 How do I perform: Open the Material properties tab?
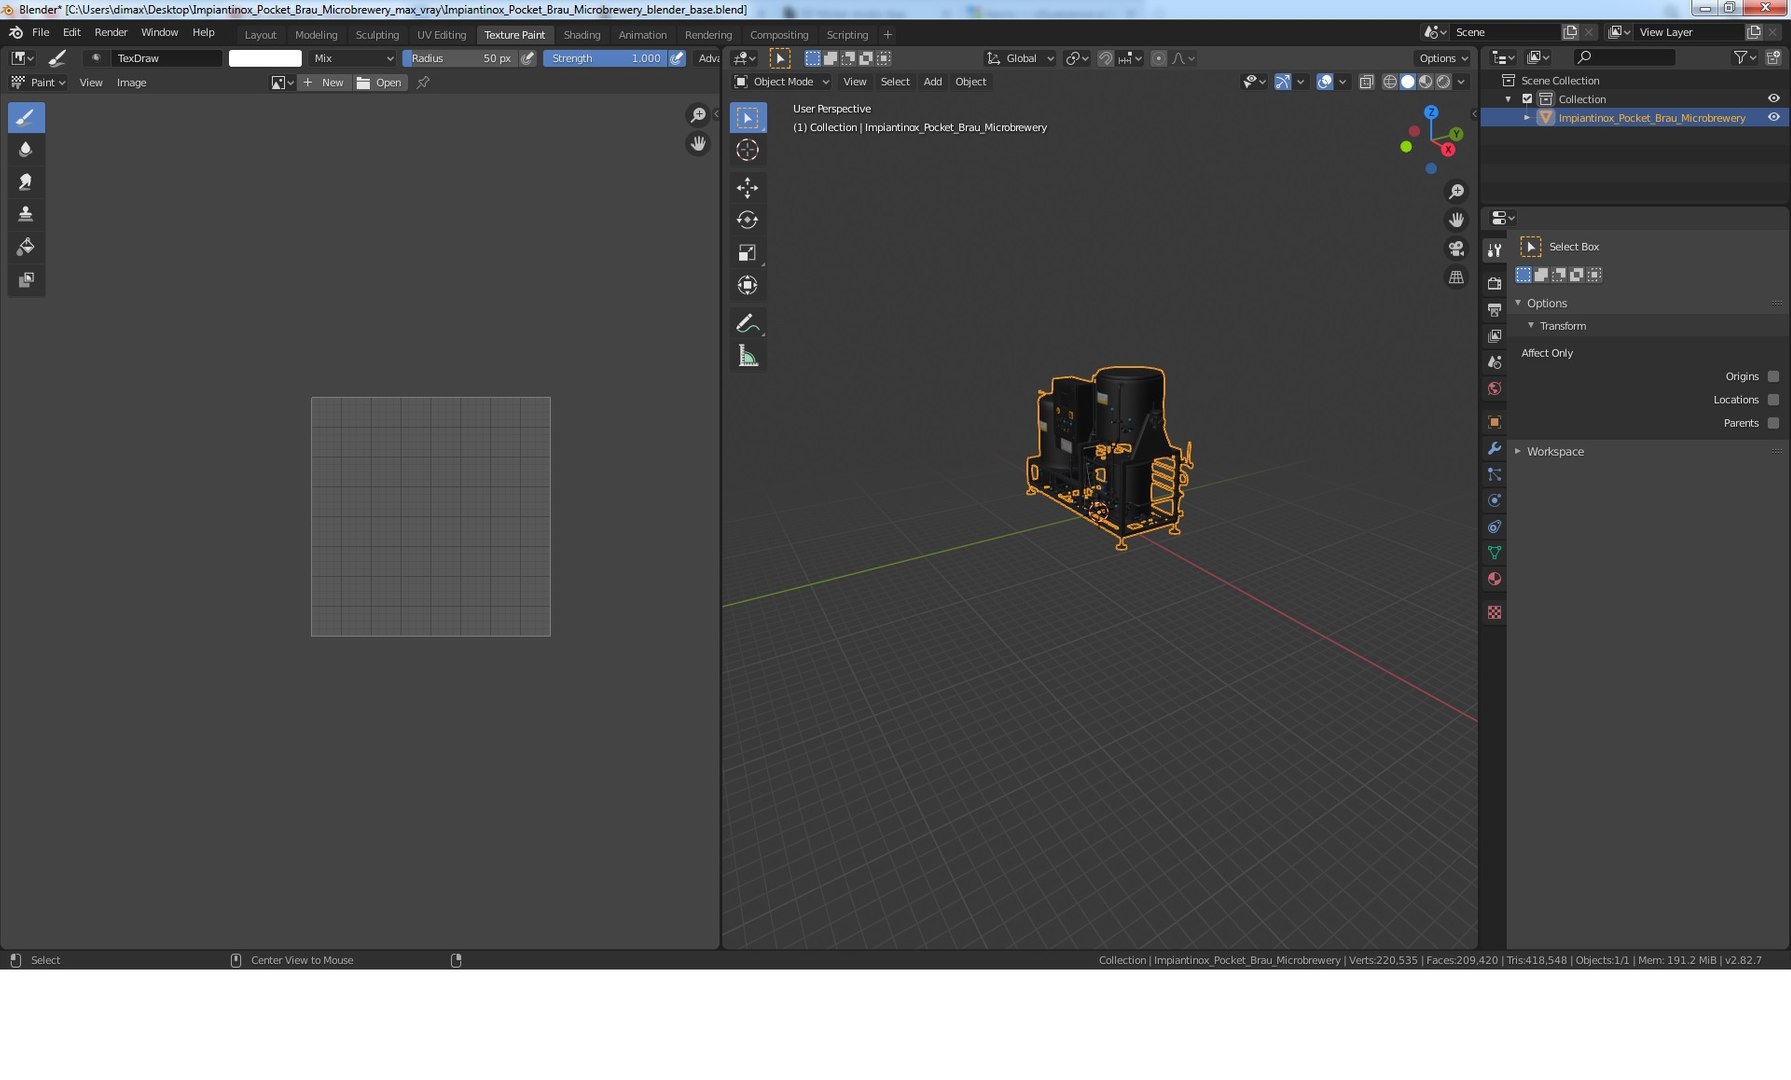[1494, 579]
